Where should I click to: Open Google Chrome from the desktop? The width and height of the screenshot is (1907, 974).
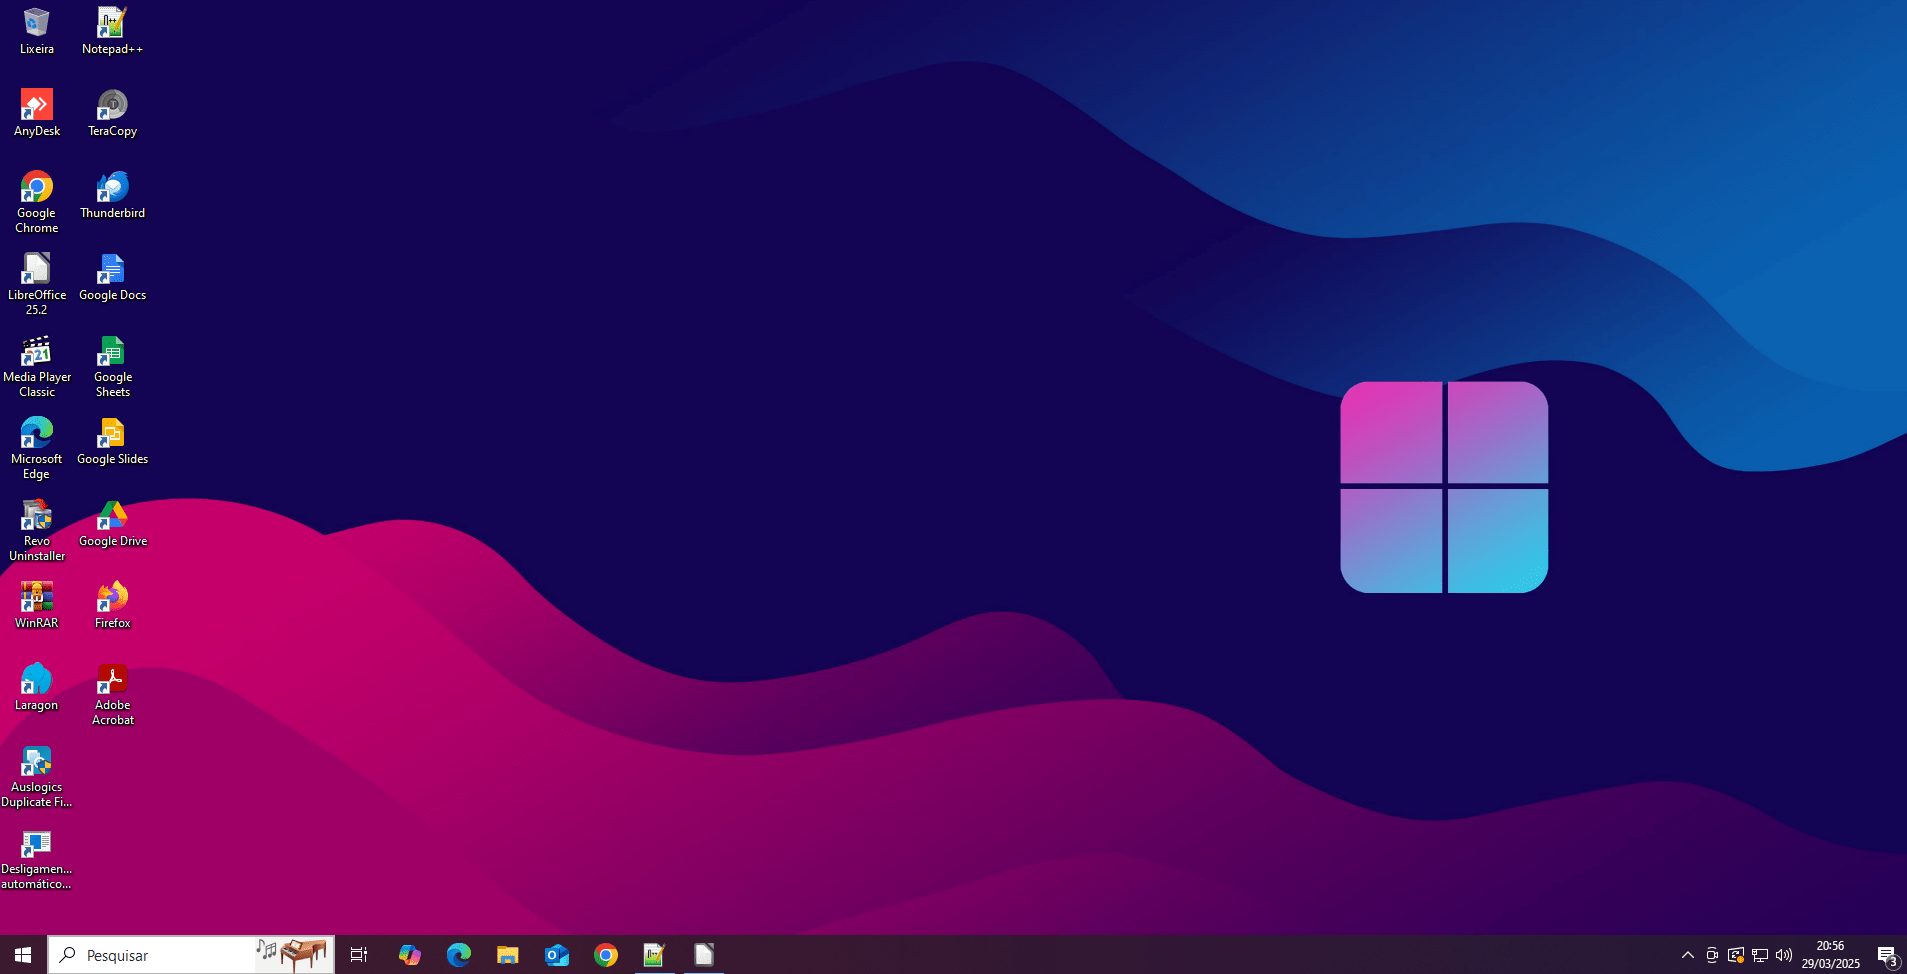coord(36,190)
